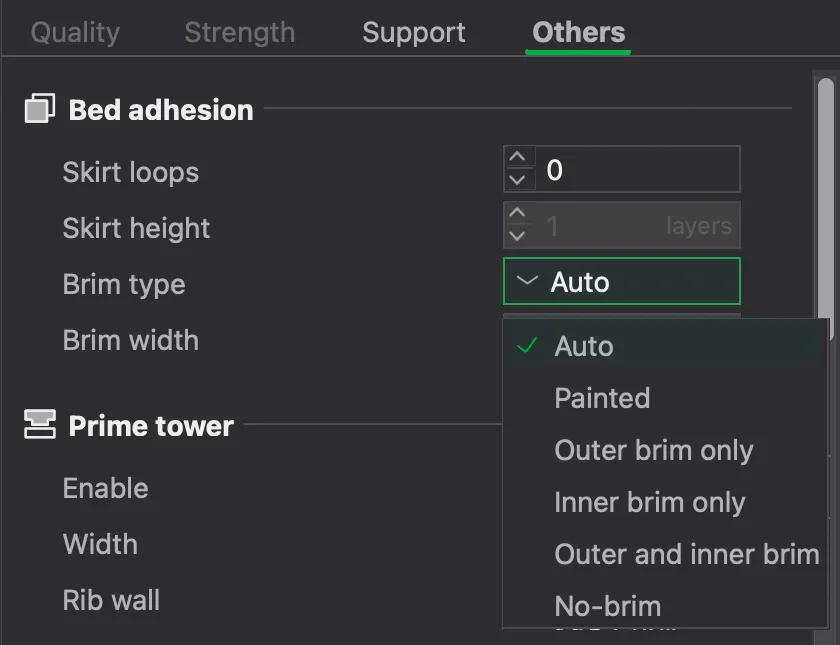Collapse the Brim type dropdown
This screenshot has height=645, width=840.
[x=621, y=281]
